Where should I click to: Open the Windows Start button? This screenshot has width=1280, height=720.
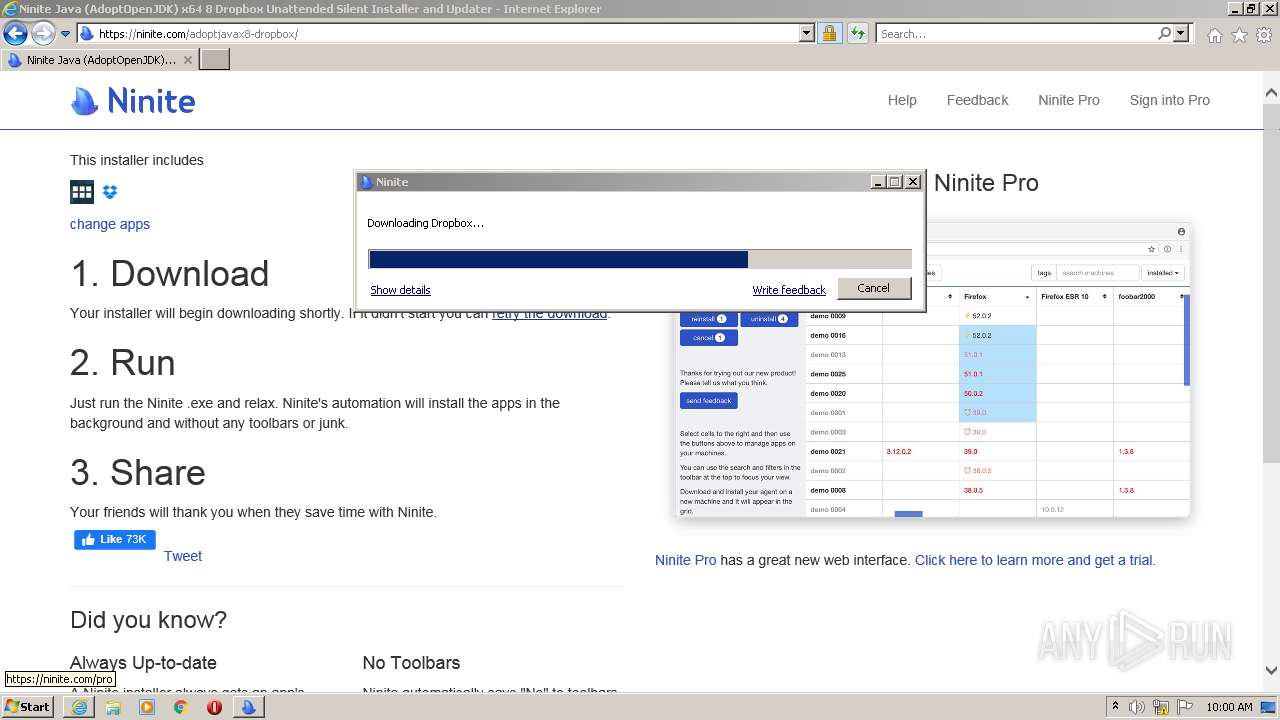pos(28,707)
